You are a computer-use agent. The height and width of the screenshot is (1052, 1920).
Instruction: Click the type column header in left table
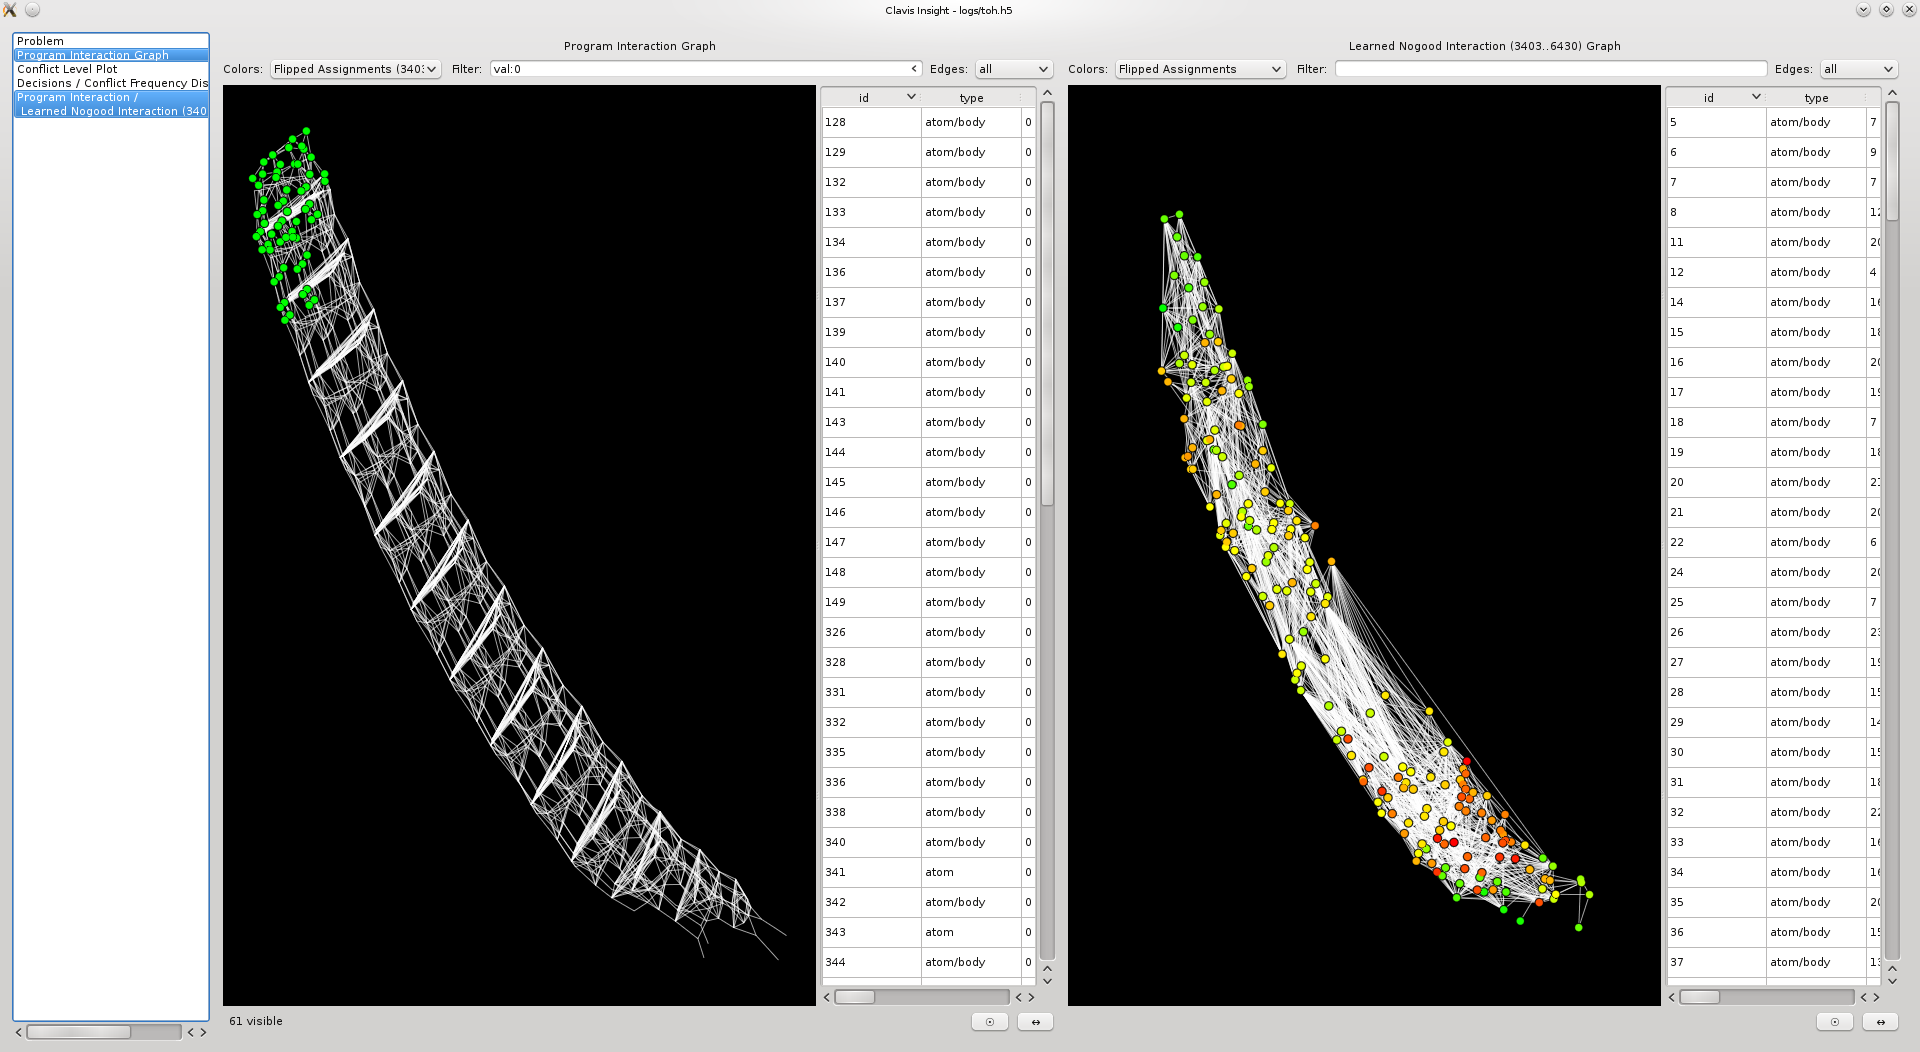(971, 98)
